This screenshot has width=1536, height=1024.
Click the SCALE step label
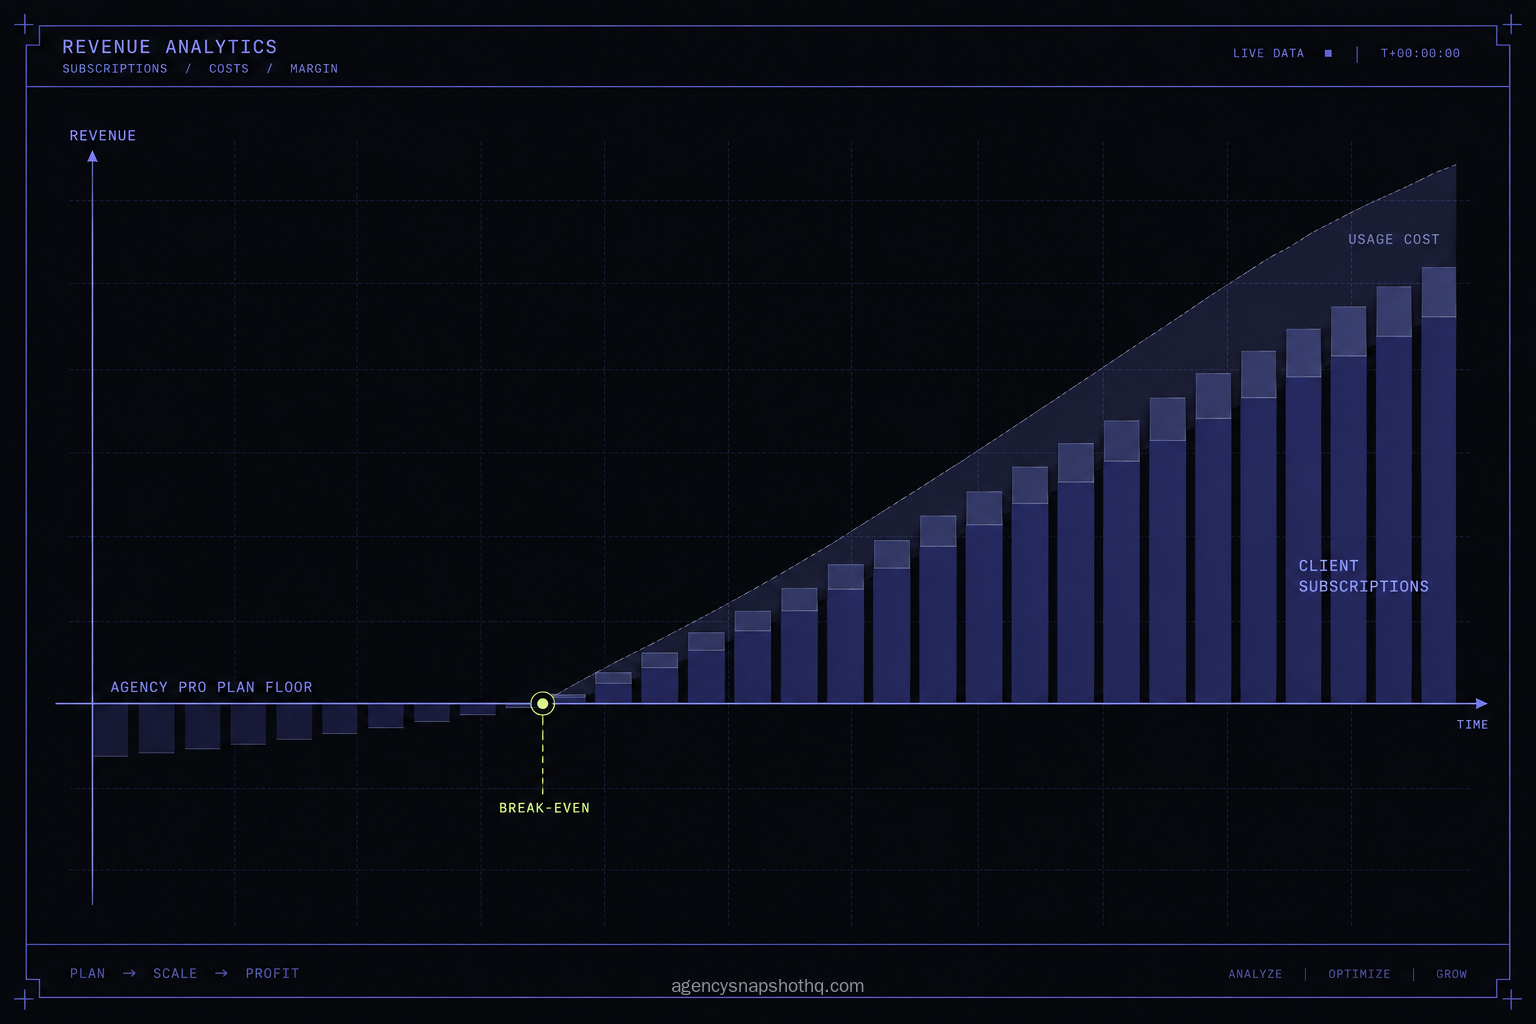click(x=175, y=973)
